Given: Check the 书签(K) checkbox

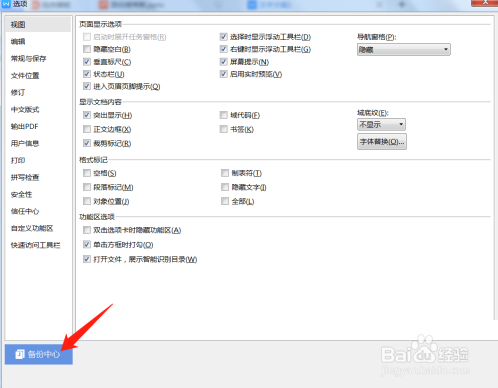Looking at the screenshot, I should point(224,129).
